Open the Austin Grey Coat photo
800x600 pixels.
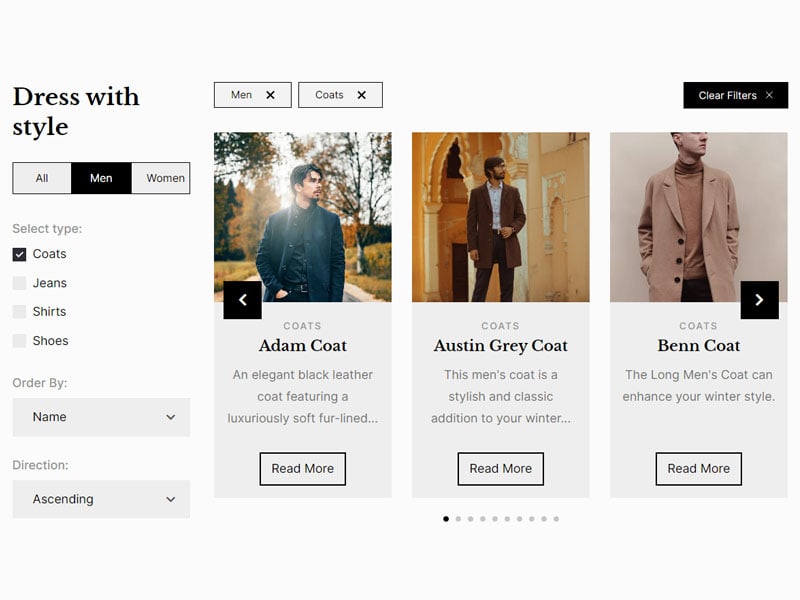[501, 217]
